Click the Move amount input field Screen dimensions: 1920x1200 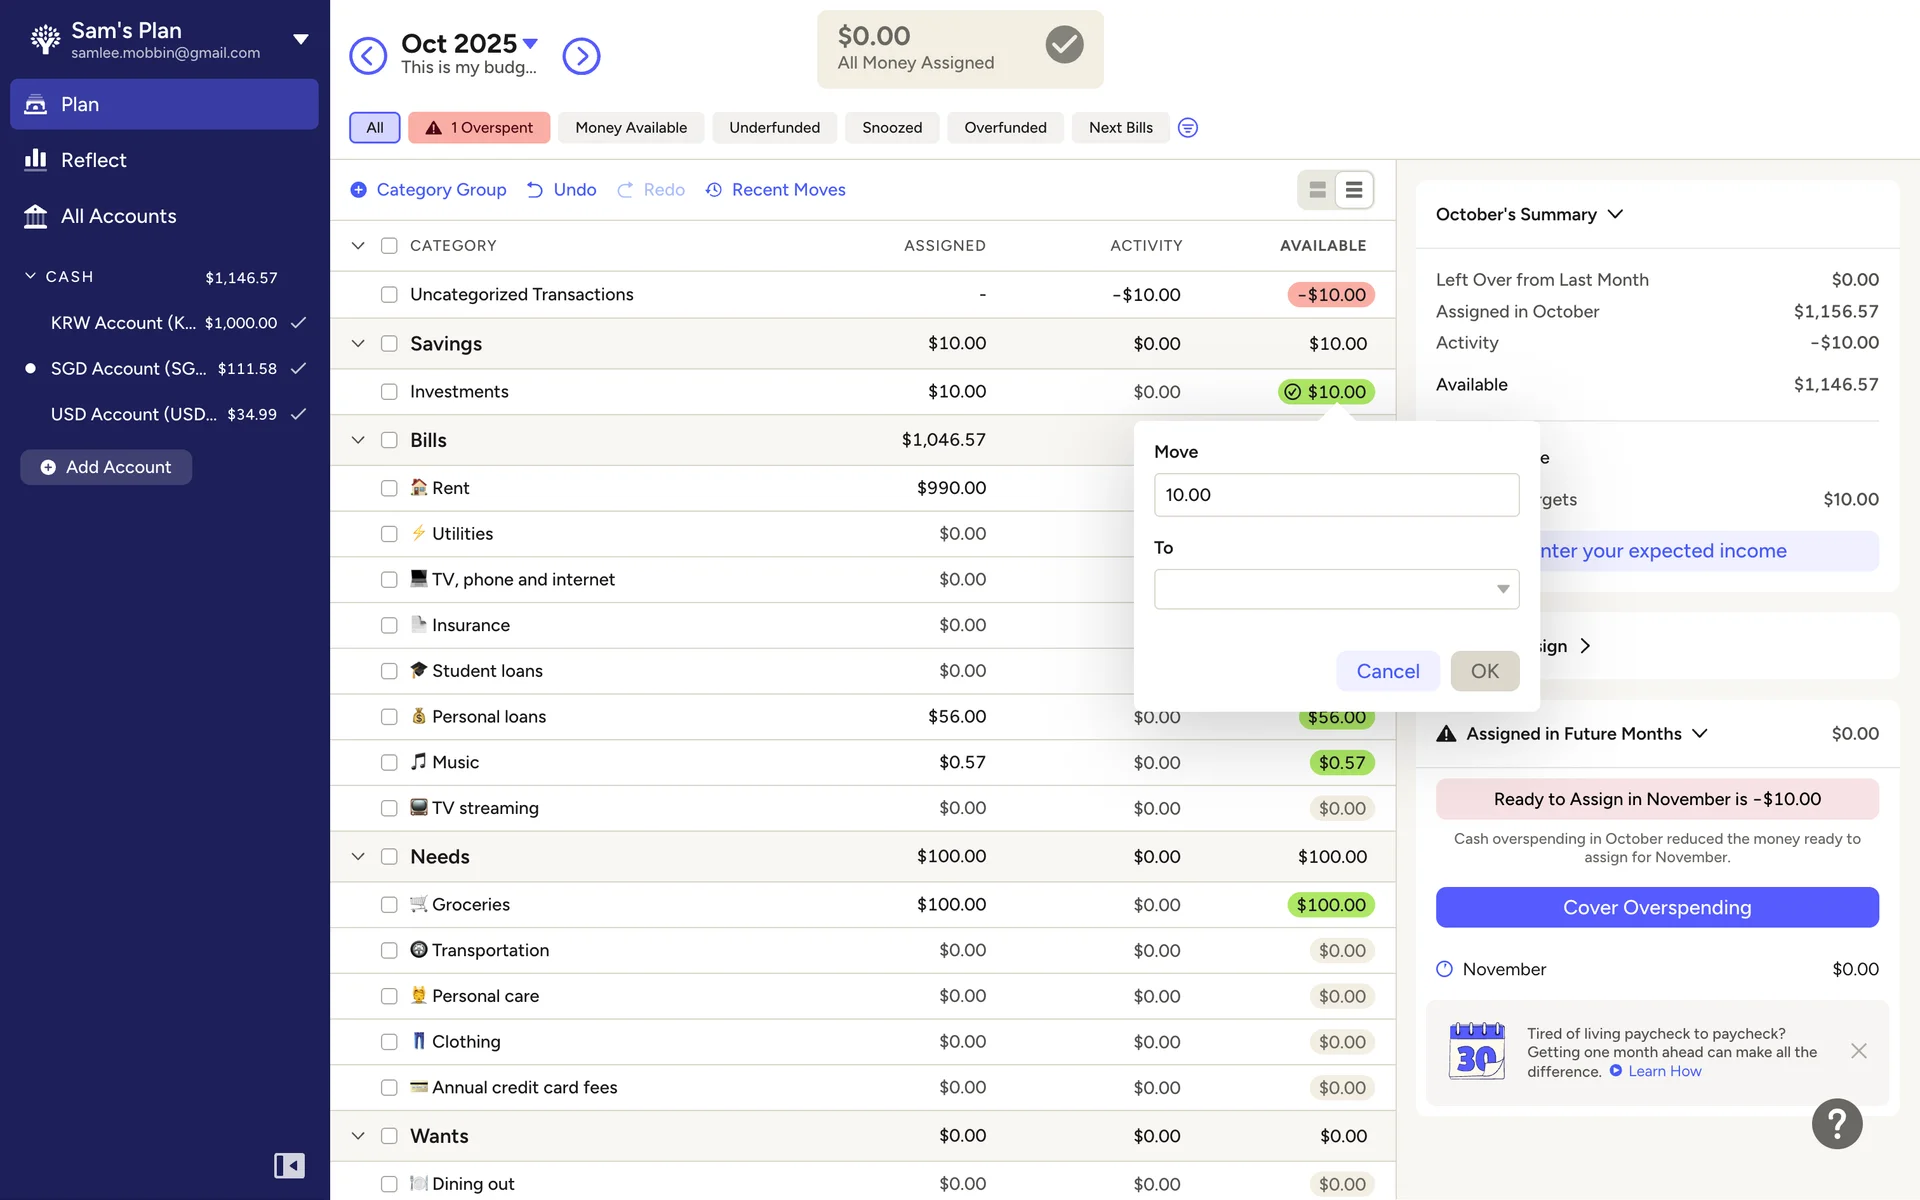click(1336, 495)
